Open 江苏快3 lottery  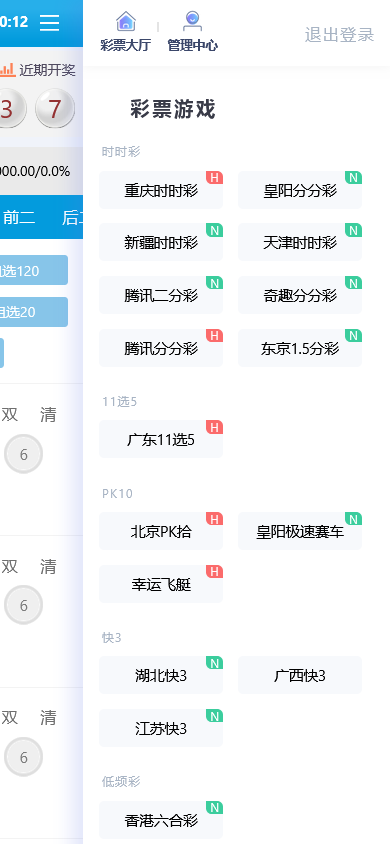pos(161,728)
